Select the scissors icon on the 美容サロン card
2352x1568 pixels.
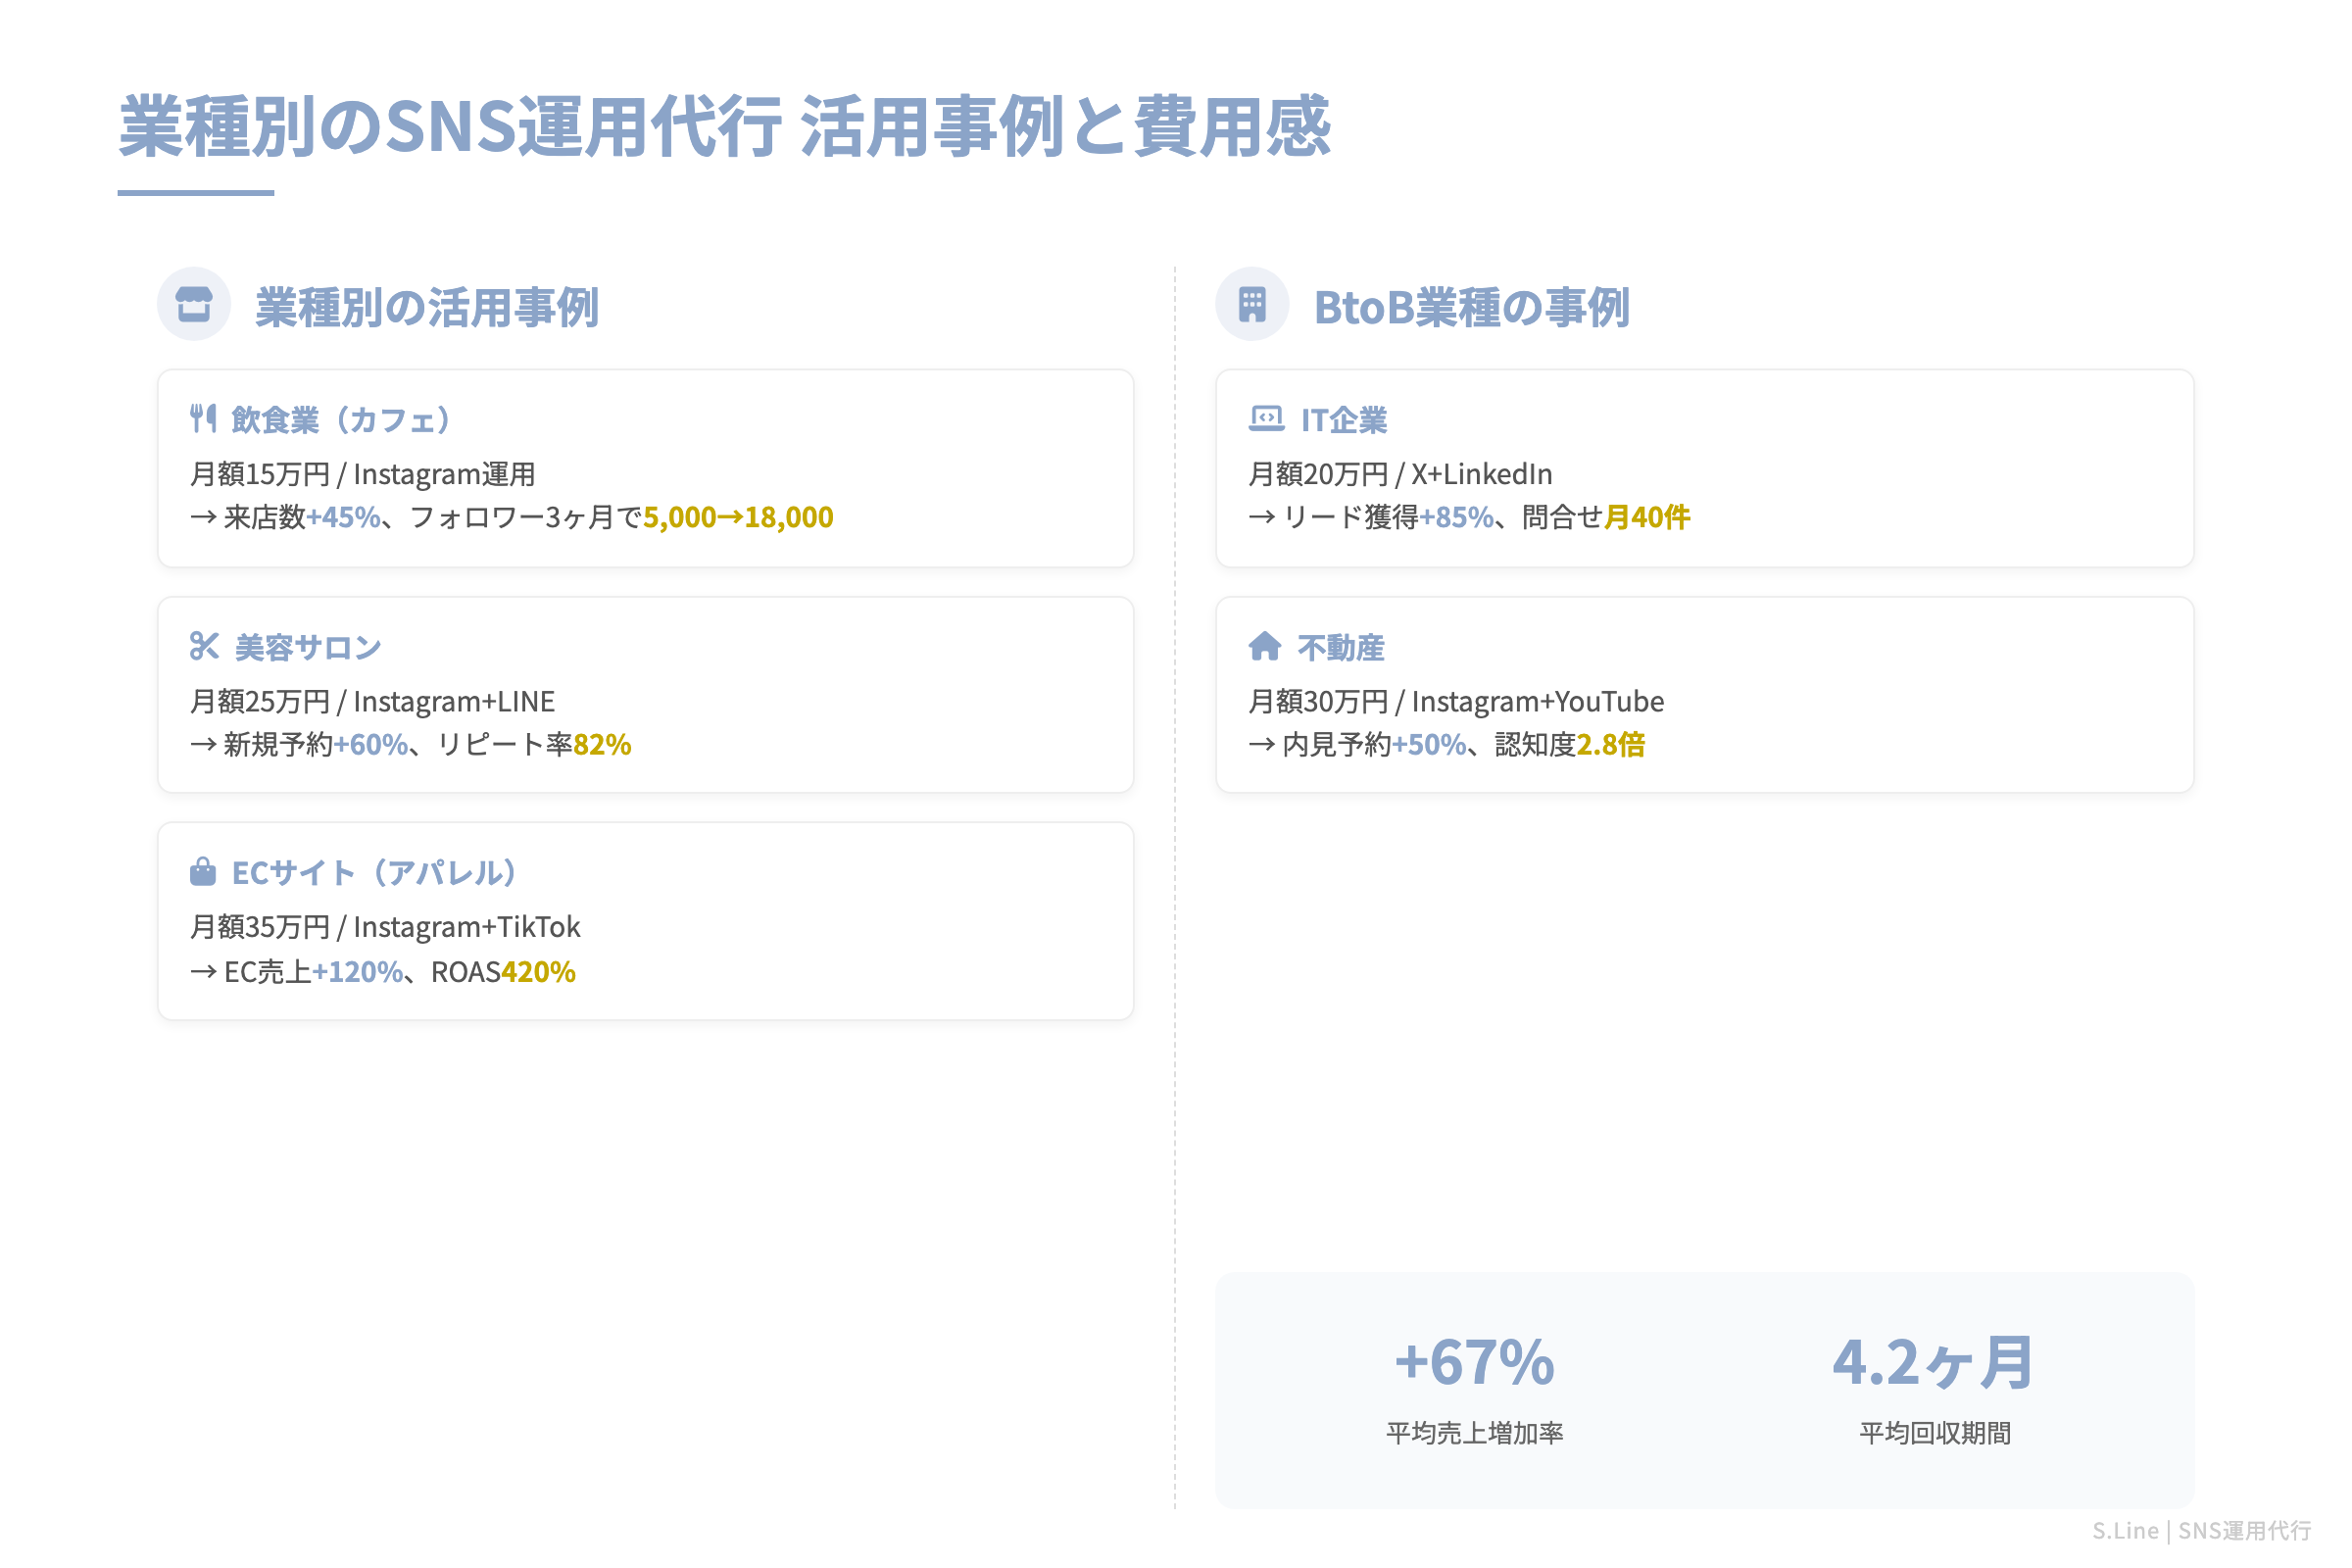(x=203, y=646)
